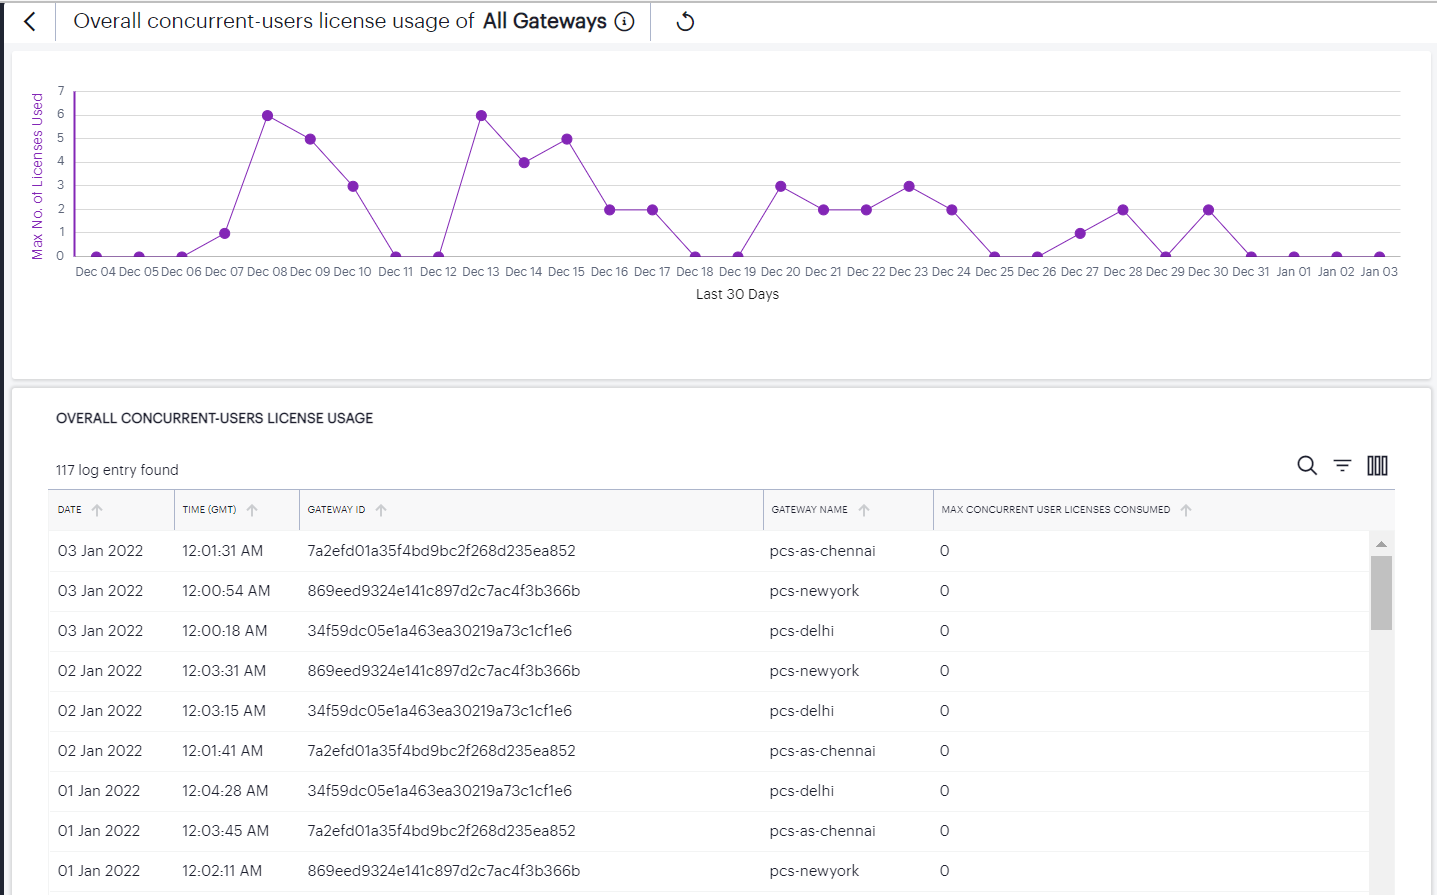This screenshot has width=1437, height=895.
Task: Open the table search with the magnifier icon
Action: pos(1307,465)
